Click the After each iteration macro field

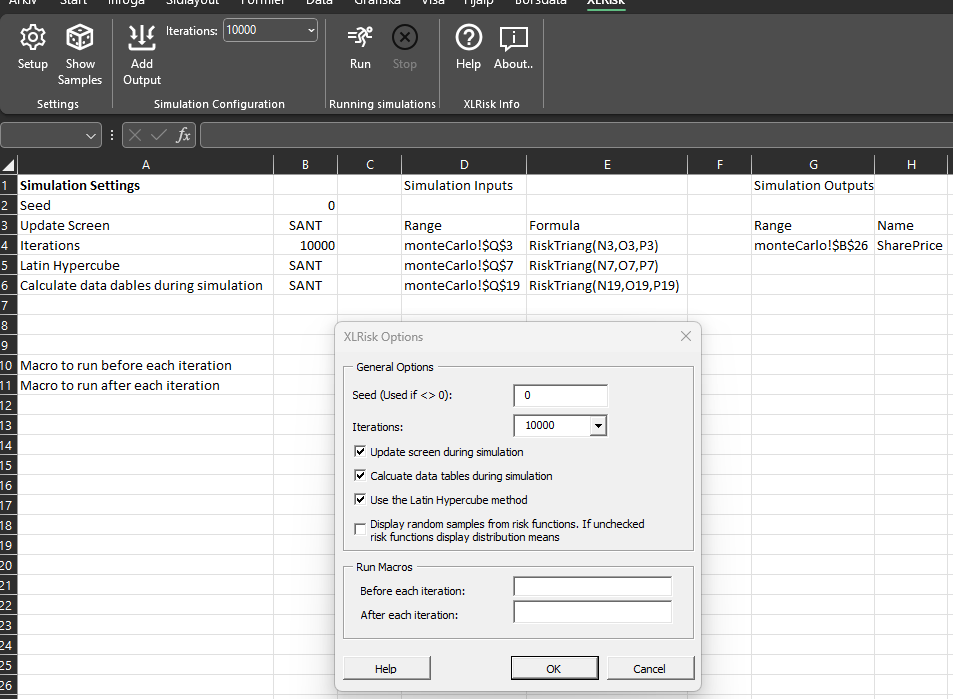(593, 611)
